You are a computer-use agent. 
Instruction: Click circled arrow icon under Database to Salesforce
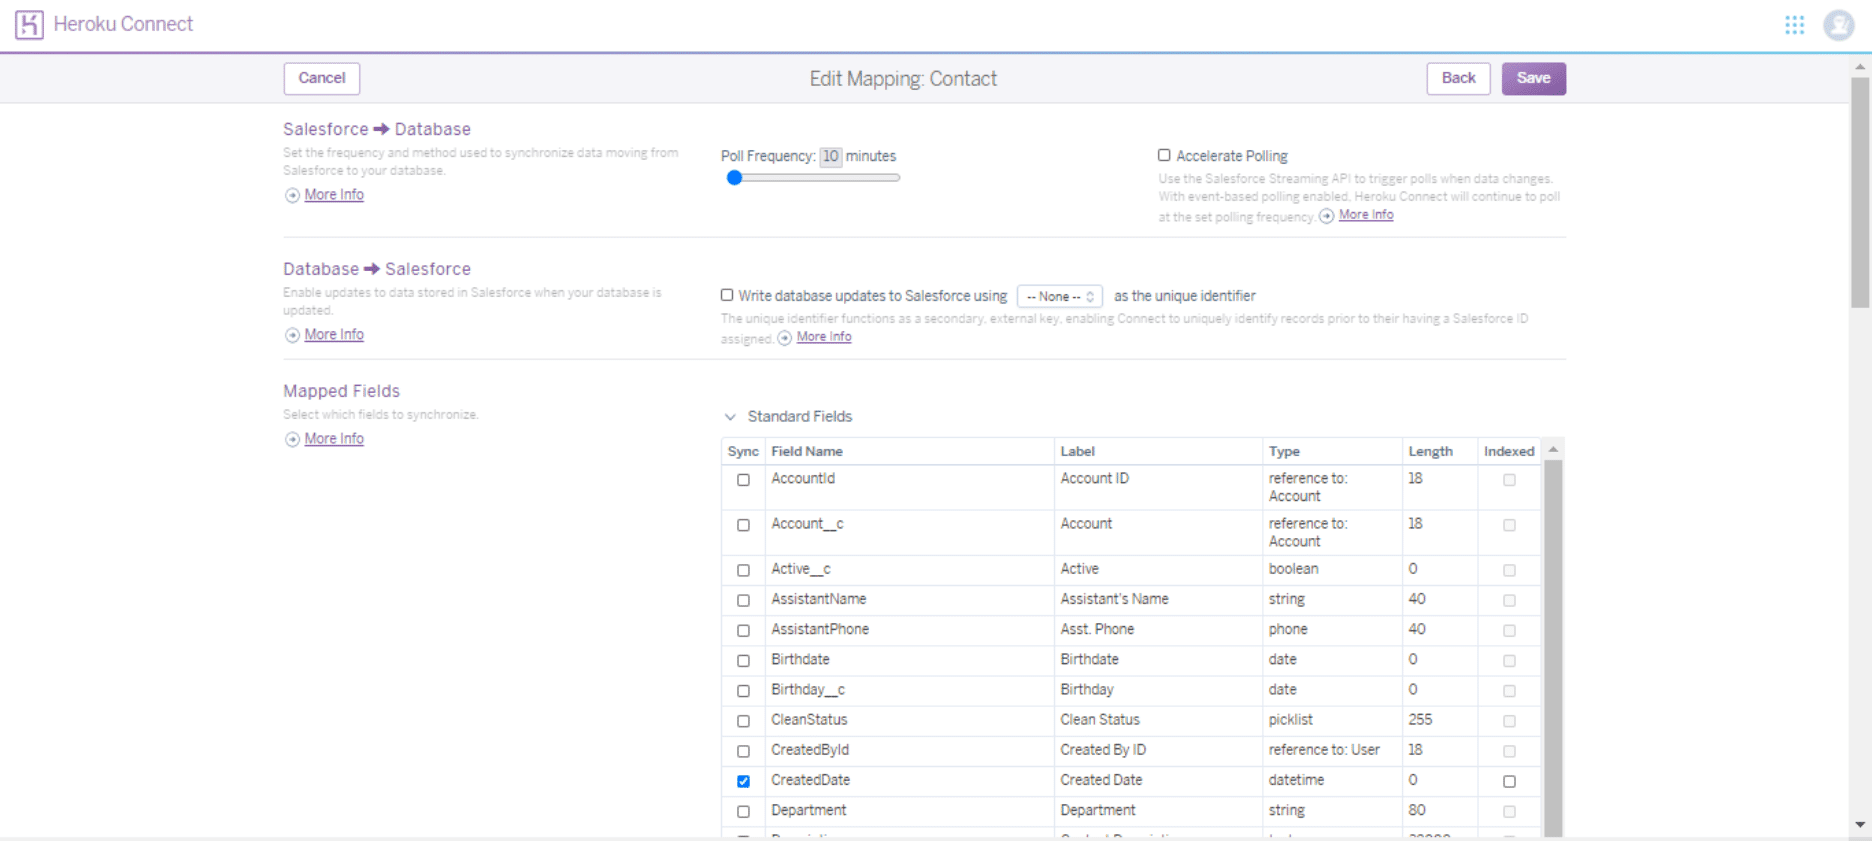click(292, 336)
